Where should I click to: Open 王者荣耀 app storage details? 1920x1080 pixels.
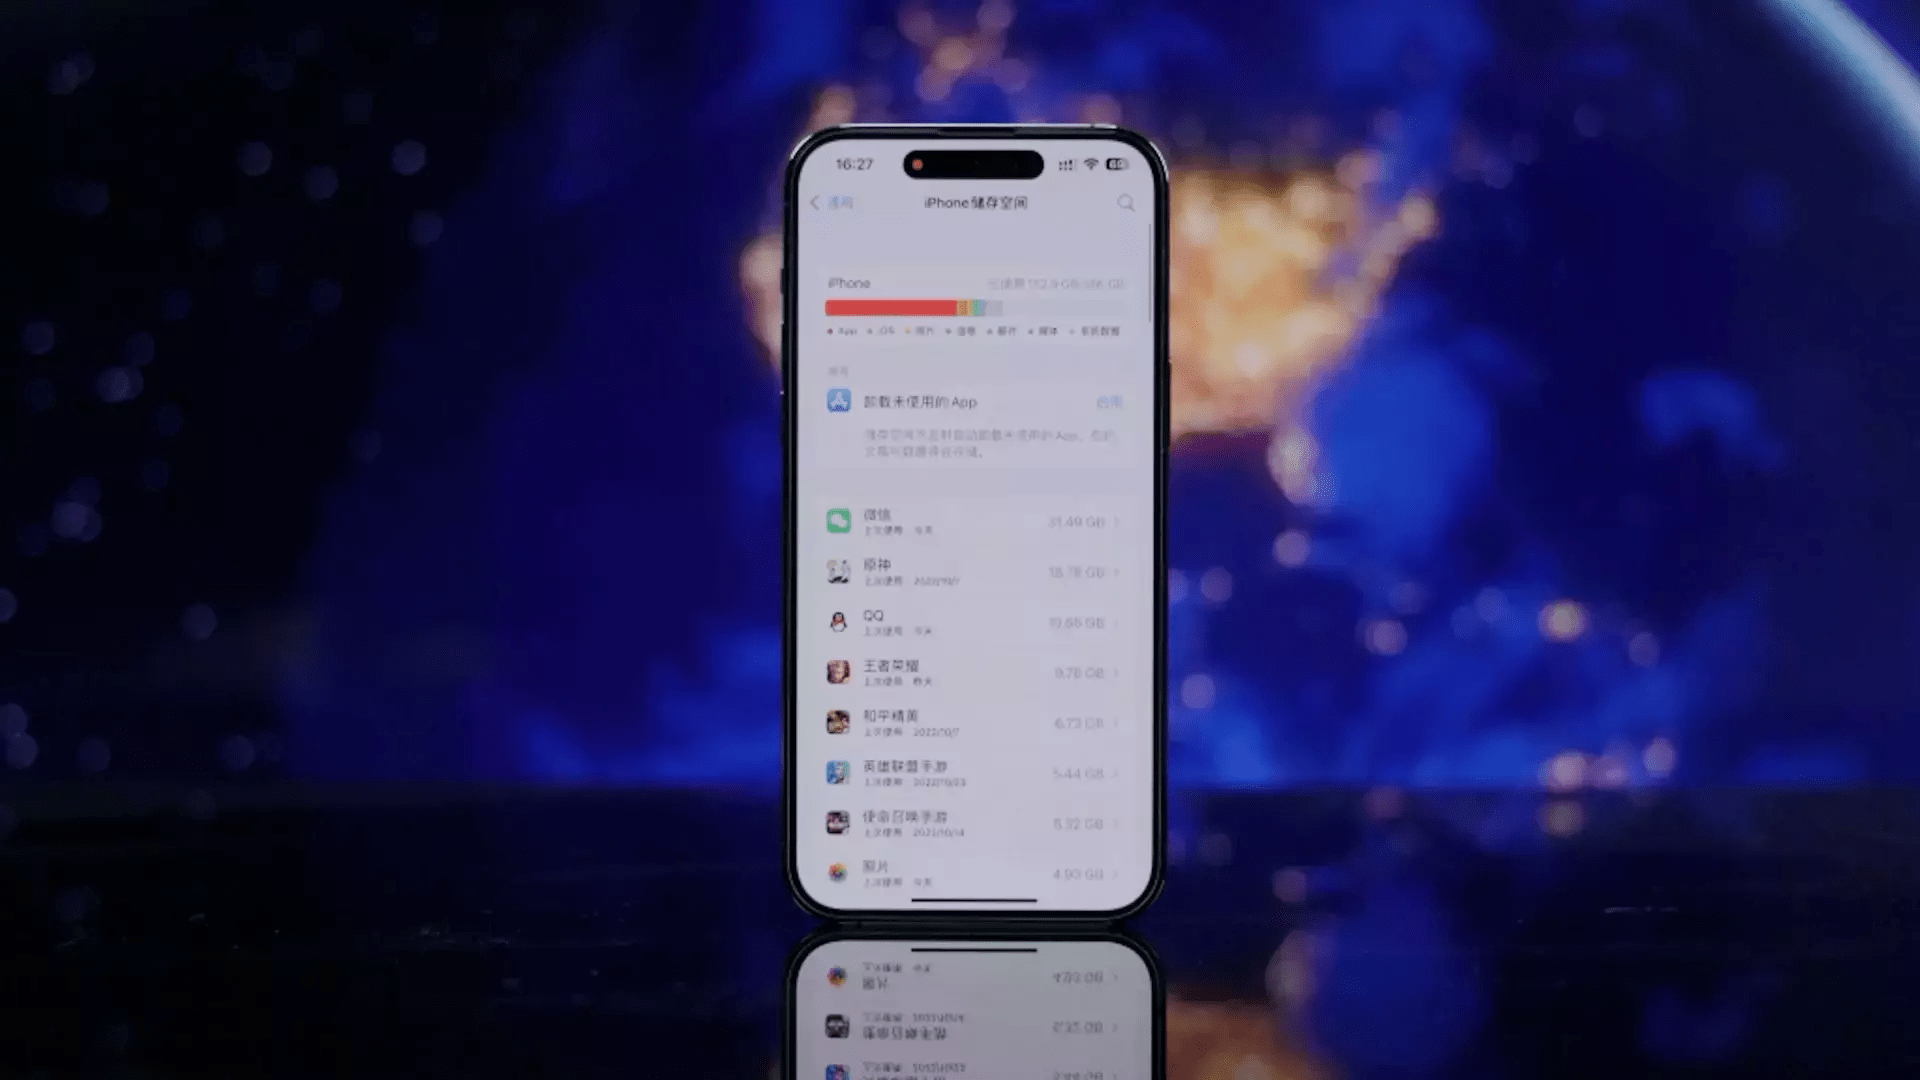click(x=973, y=673)
